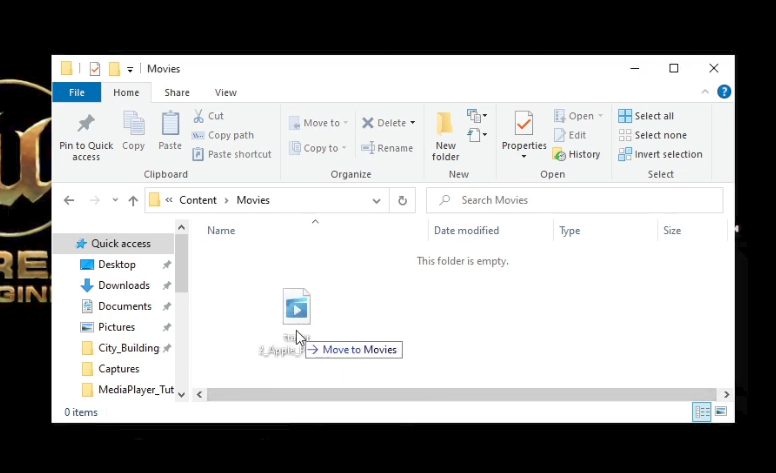Viewport: 776px width, 473px height.
Task: Click the horizontal scrollbar track
Action: pyautogui.click(x=461, y=394)
